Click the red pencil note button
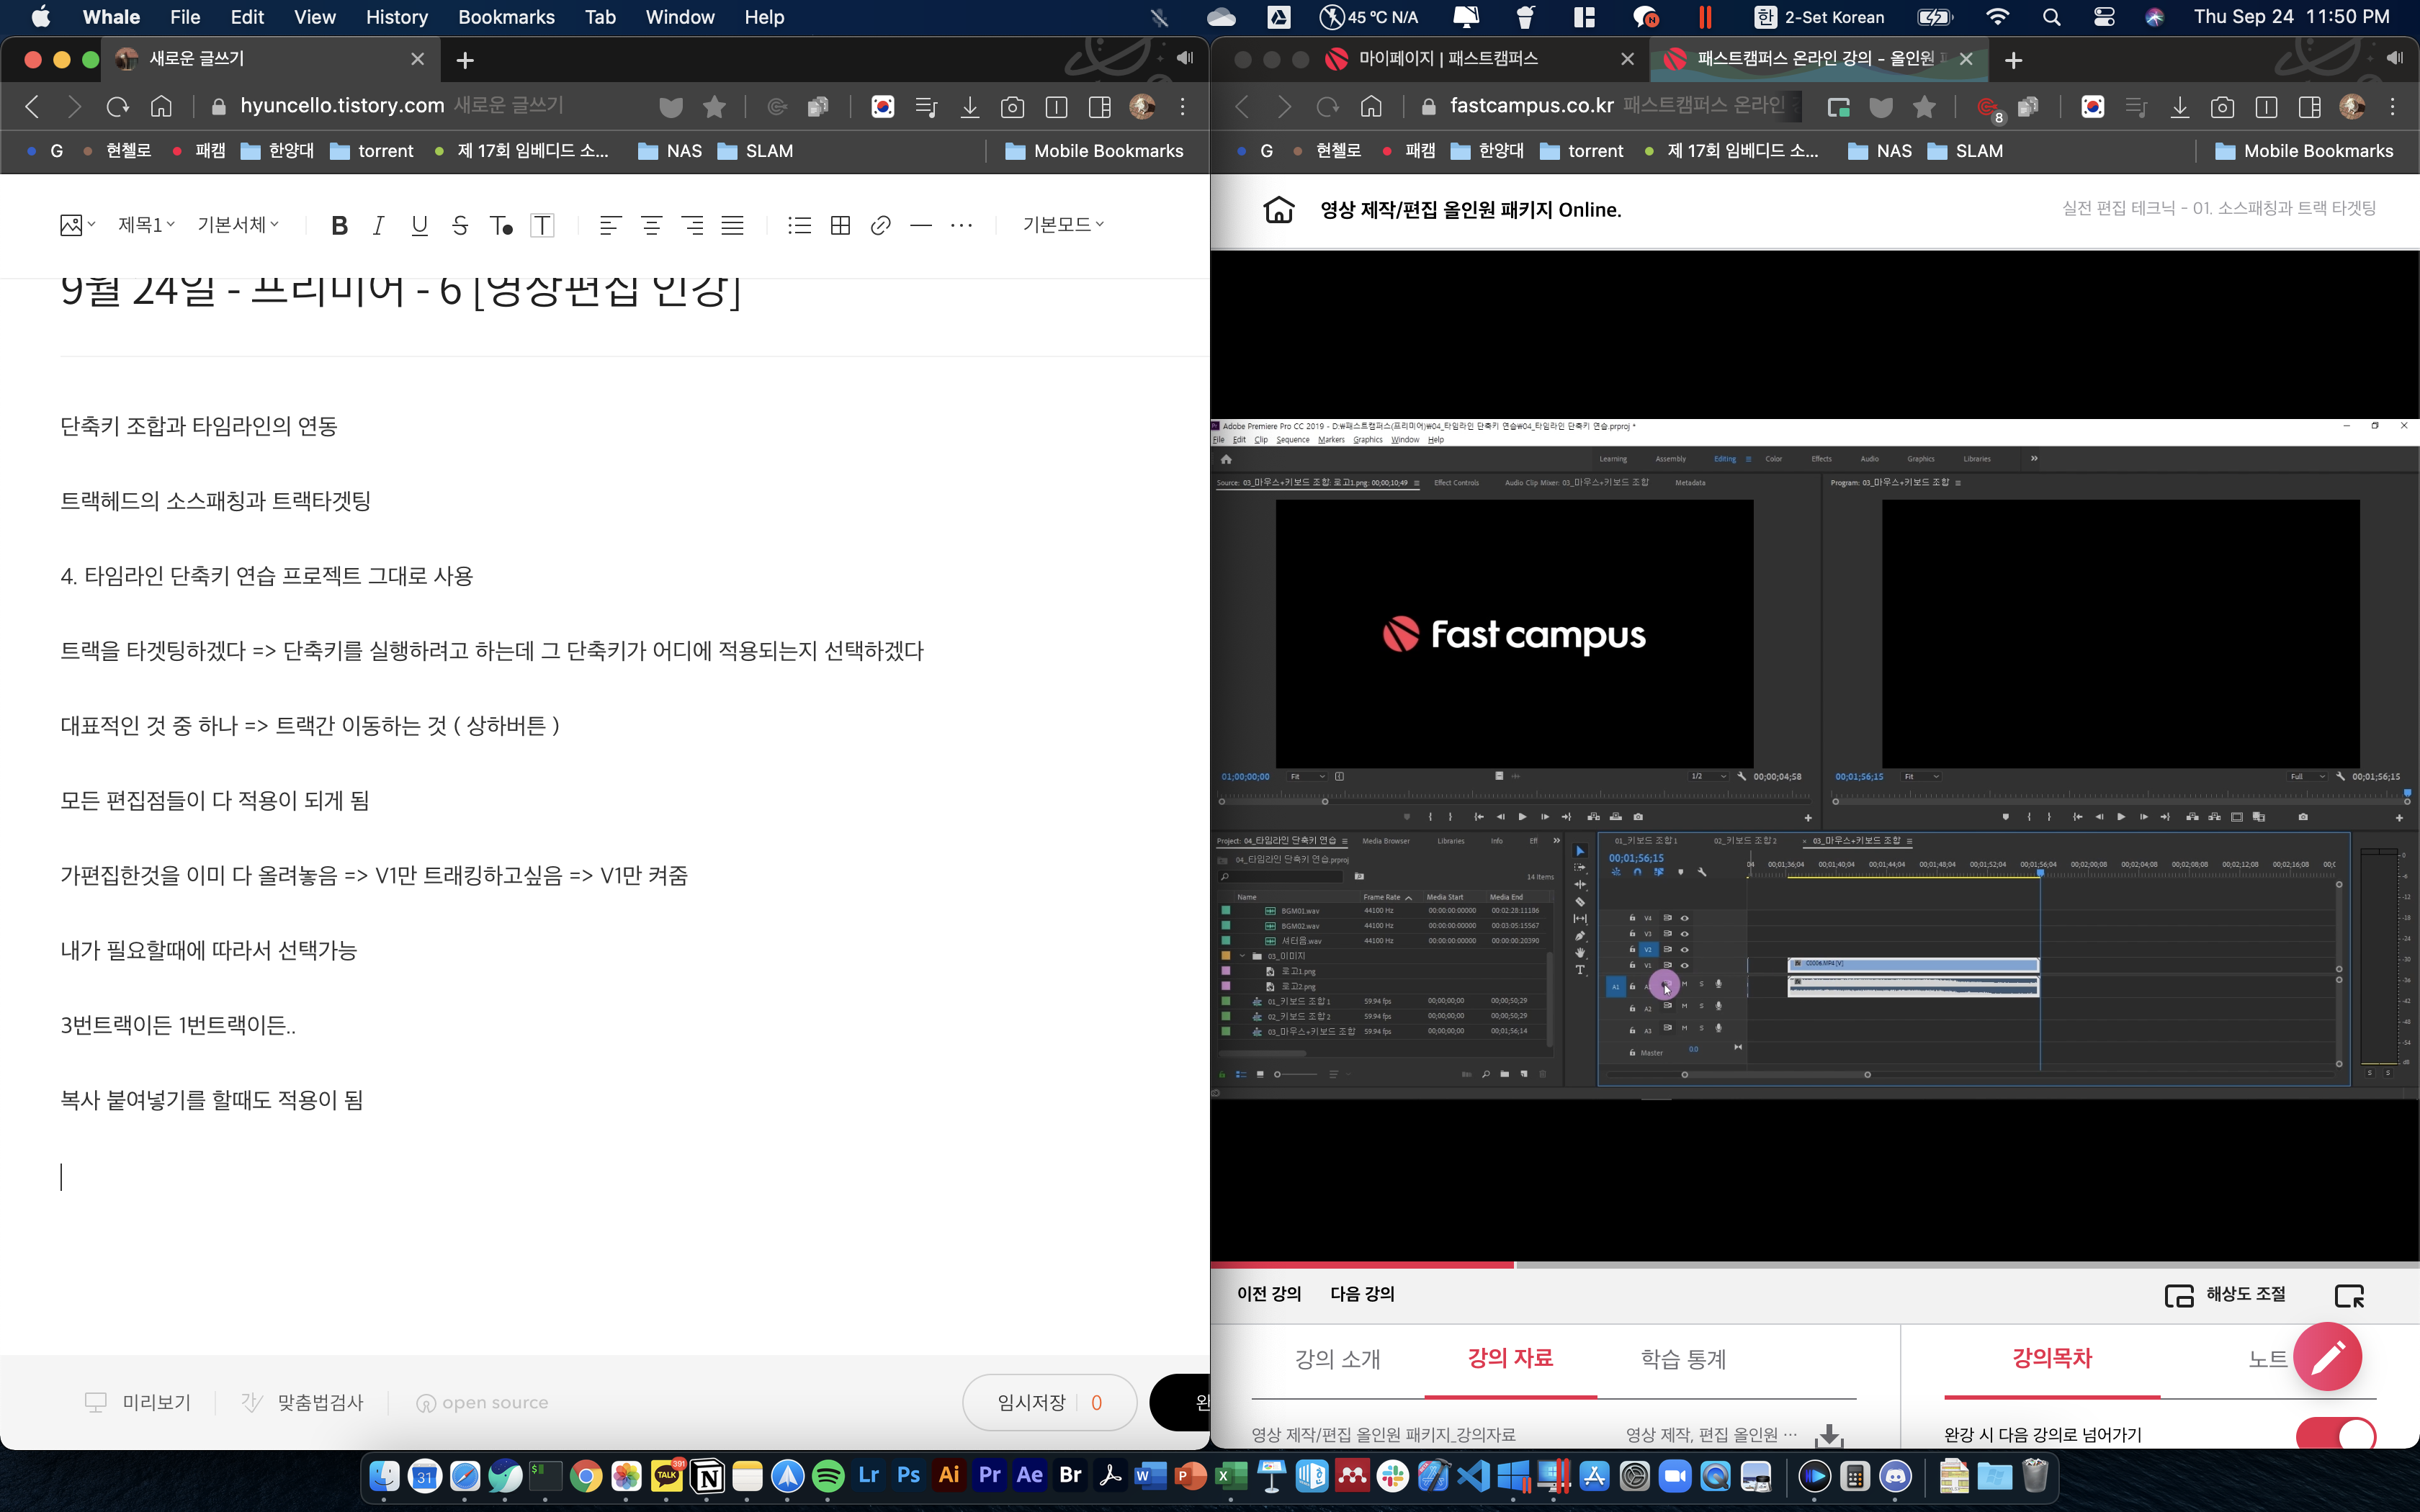2420x1512 pixels. click(2327, 1356)
